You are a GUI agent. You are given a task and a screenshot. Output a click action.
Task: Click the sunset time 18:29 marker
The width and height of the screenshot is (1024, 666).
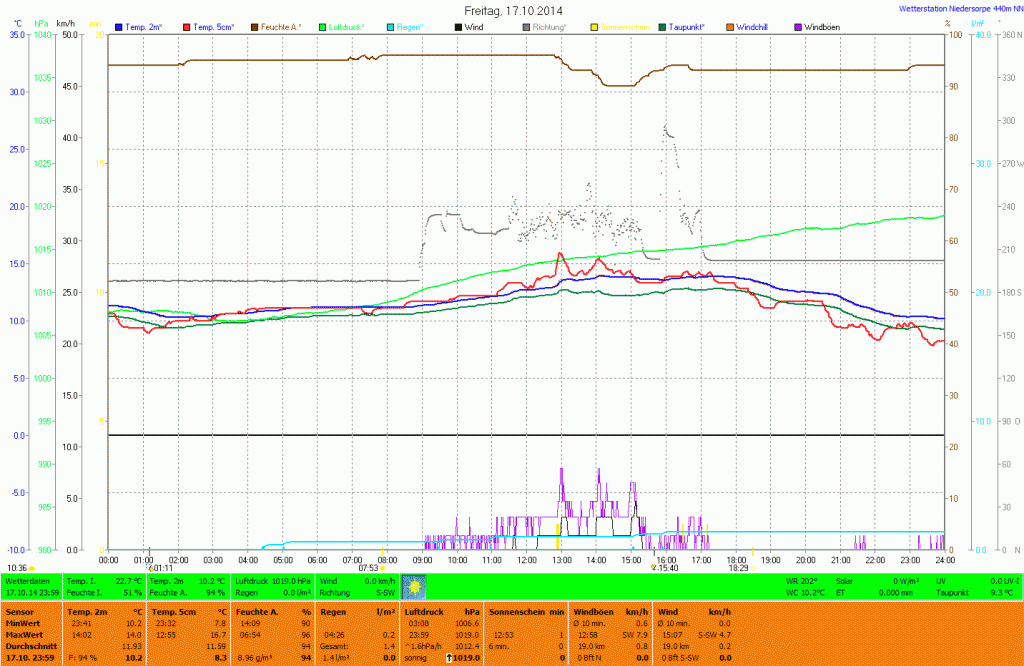[x=738, y=568]
